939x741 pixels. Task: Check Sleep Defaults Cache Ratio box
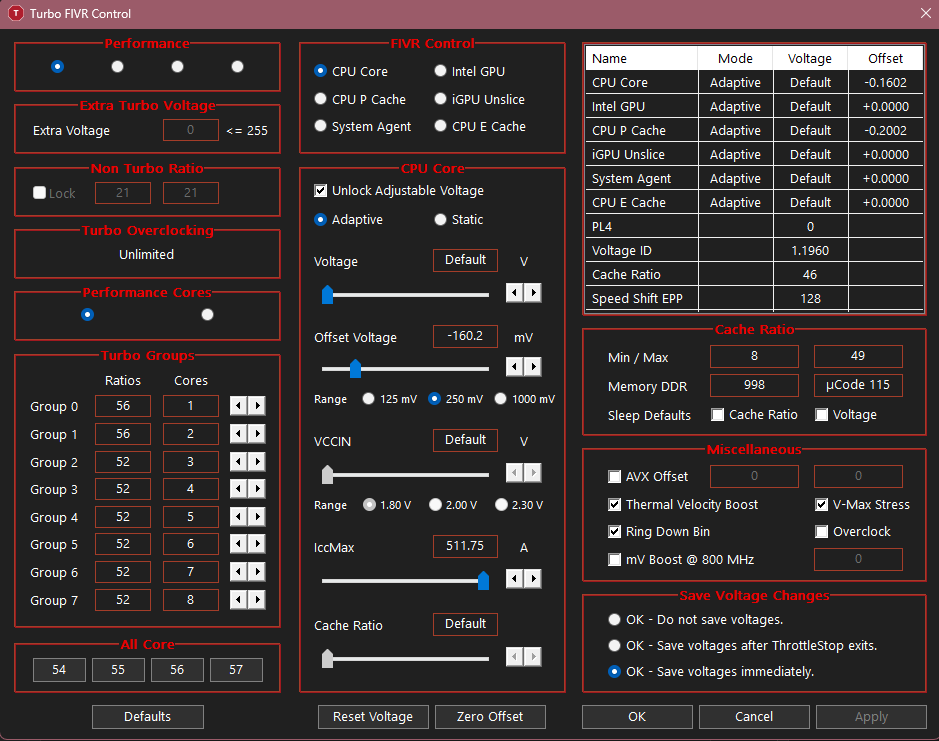(717, 415)
